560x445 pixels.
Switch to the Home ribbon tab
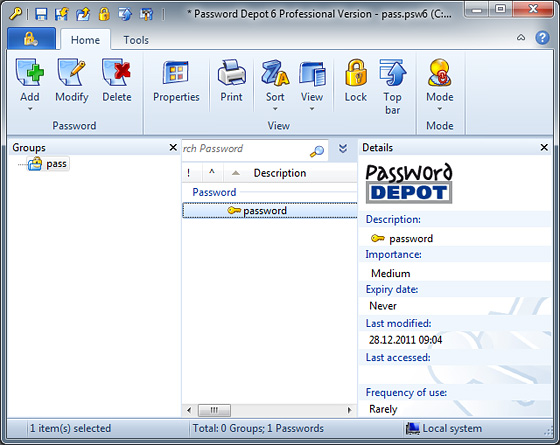pyautogui.click(x=85, y=40)
